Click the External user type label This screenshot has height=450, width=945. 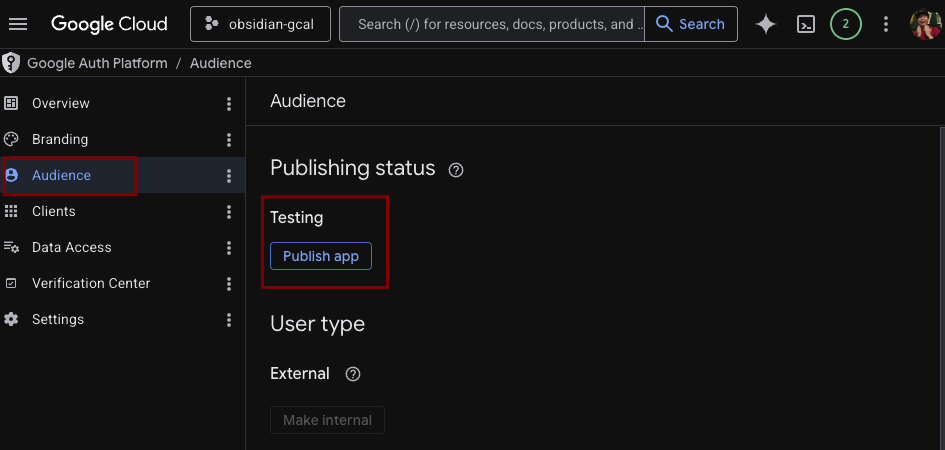click(x=300, y=373)
